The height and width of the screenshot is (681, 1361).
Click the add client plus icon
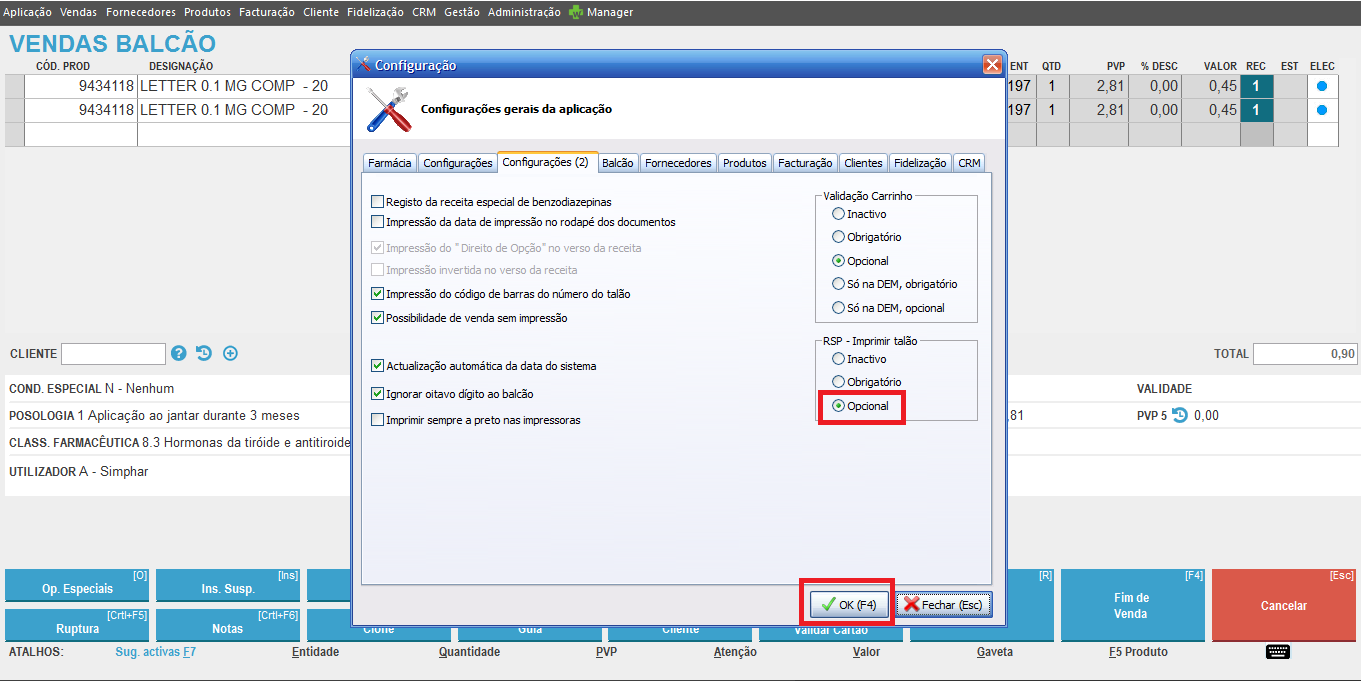(230, 353)
